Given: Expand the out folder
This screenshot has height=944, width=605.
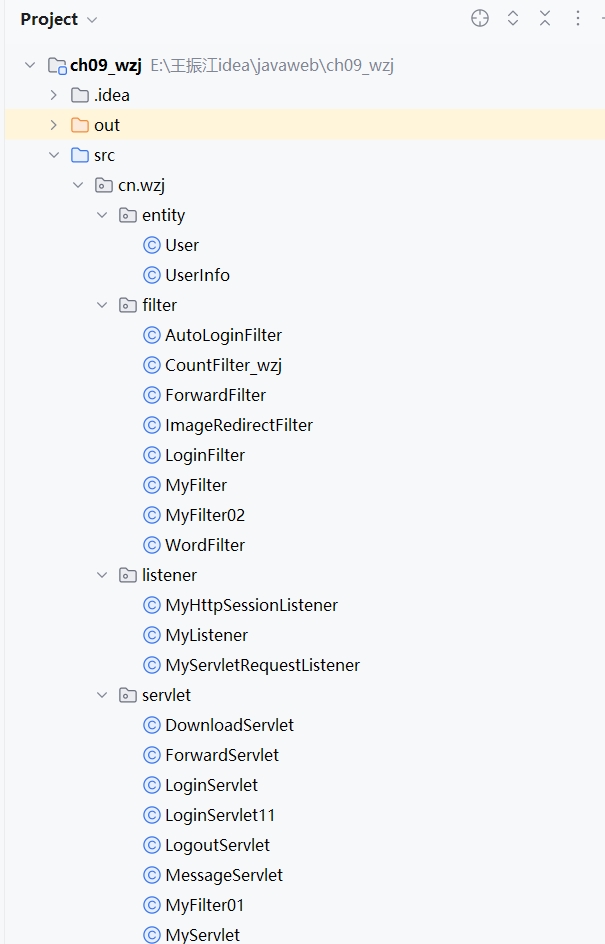Looking at the screenshot, I should click(x=54, y=125).
